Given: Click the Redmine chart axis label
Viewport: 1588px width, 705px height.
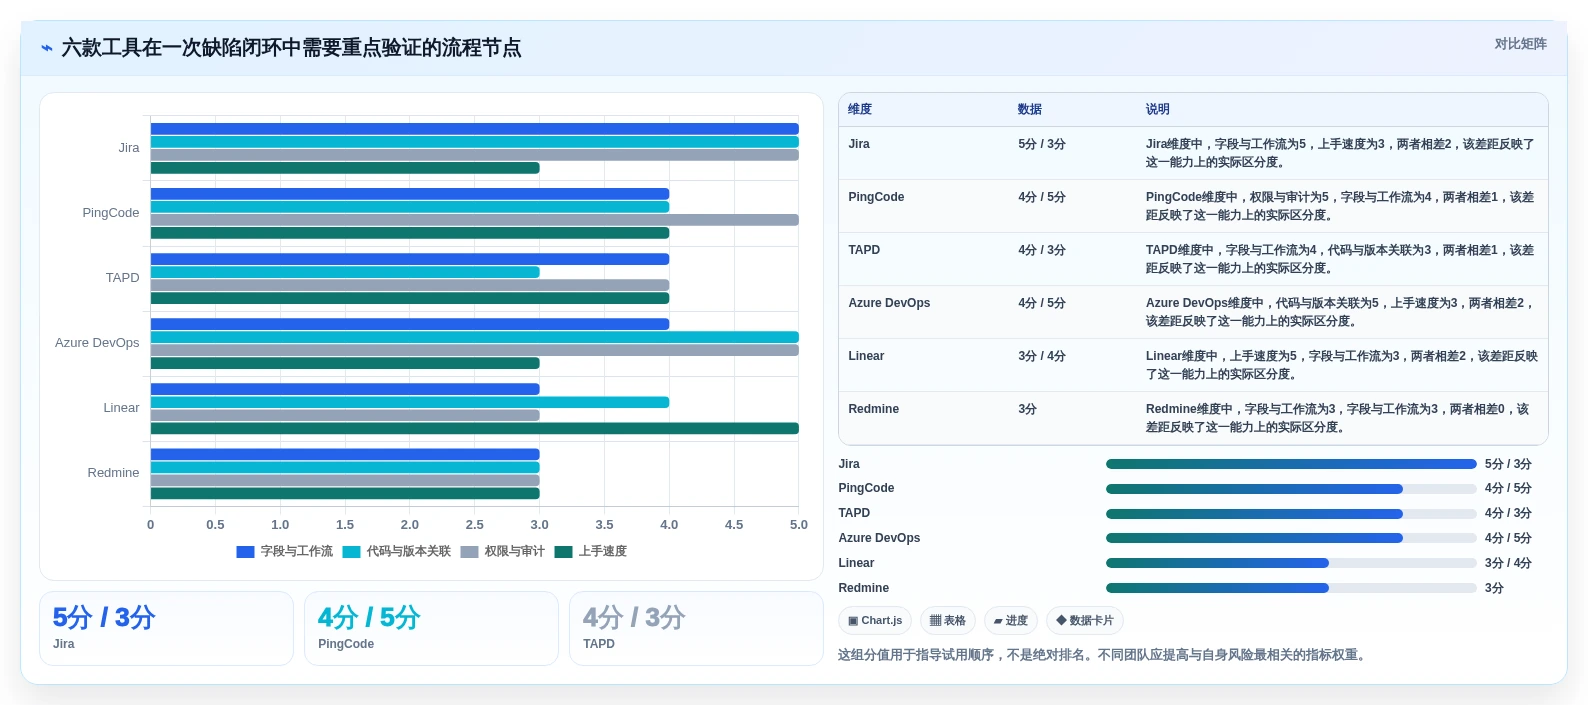Looking at the screenshot, I should pos(113,473).
